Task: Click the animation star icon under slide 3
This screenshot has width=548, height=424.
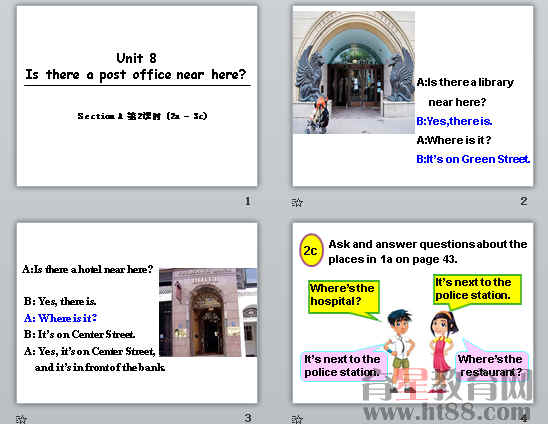Action: (x=21, y=419)
